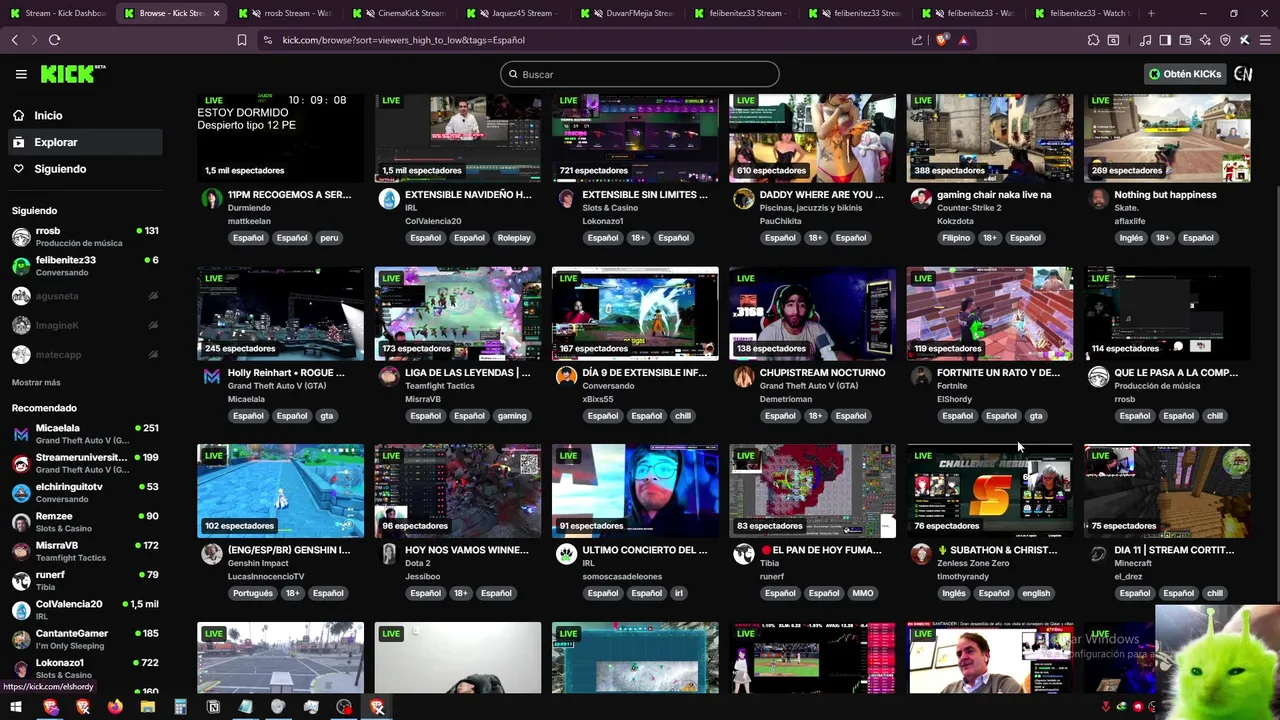Open CHUPISTREAM NOCTURNO stream thumbnail
Screen dimensions: 1280x720
pyautogui.click(x=812, y=313)
